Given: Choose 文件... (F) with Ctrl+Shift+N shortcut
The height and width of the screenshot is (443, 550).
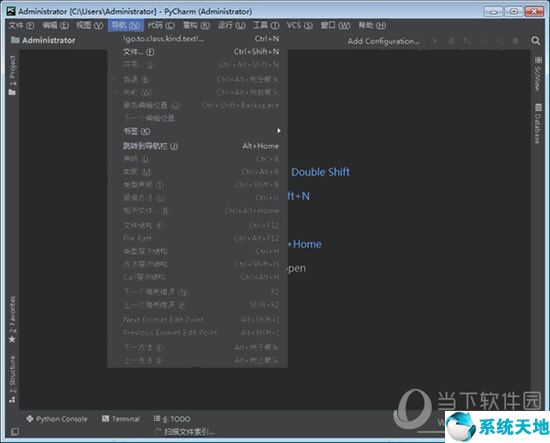Looking at the screenshot, I should click(x=198, y=52).
